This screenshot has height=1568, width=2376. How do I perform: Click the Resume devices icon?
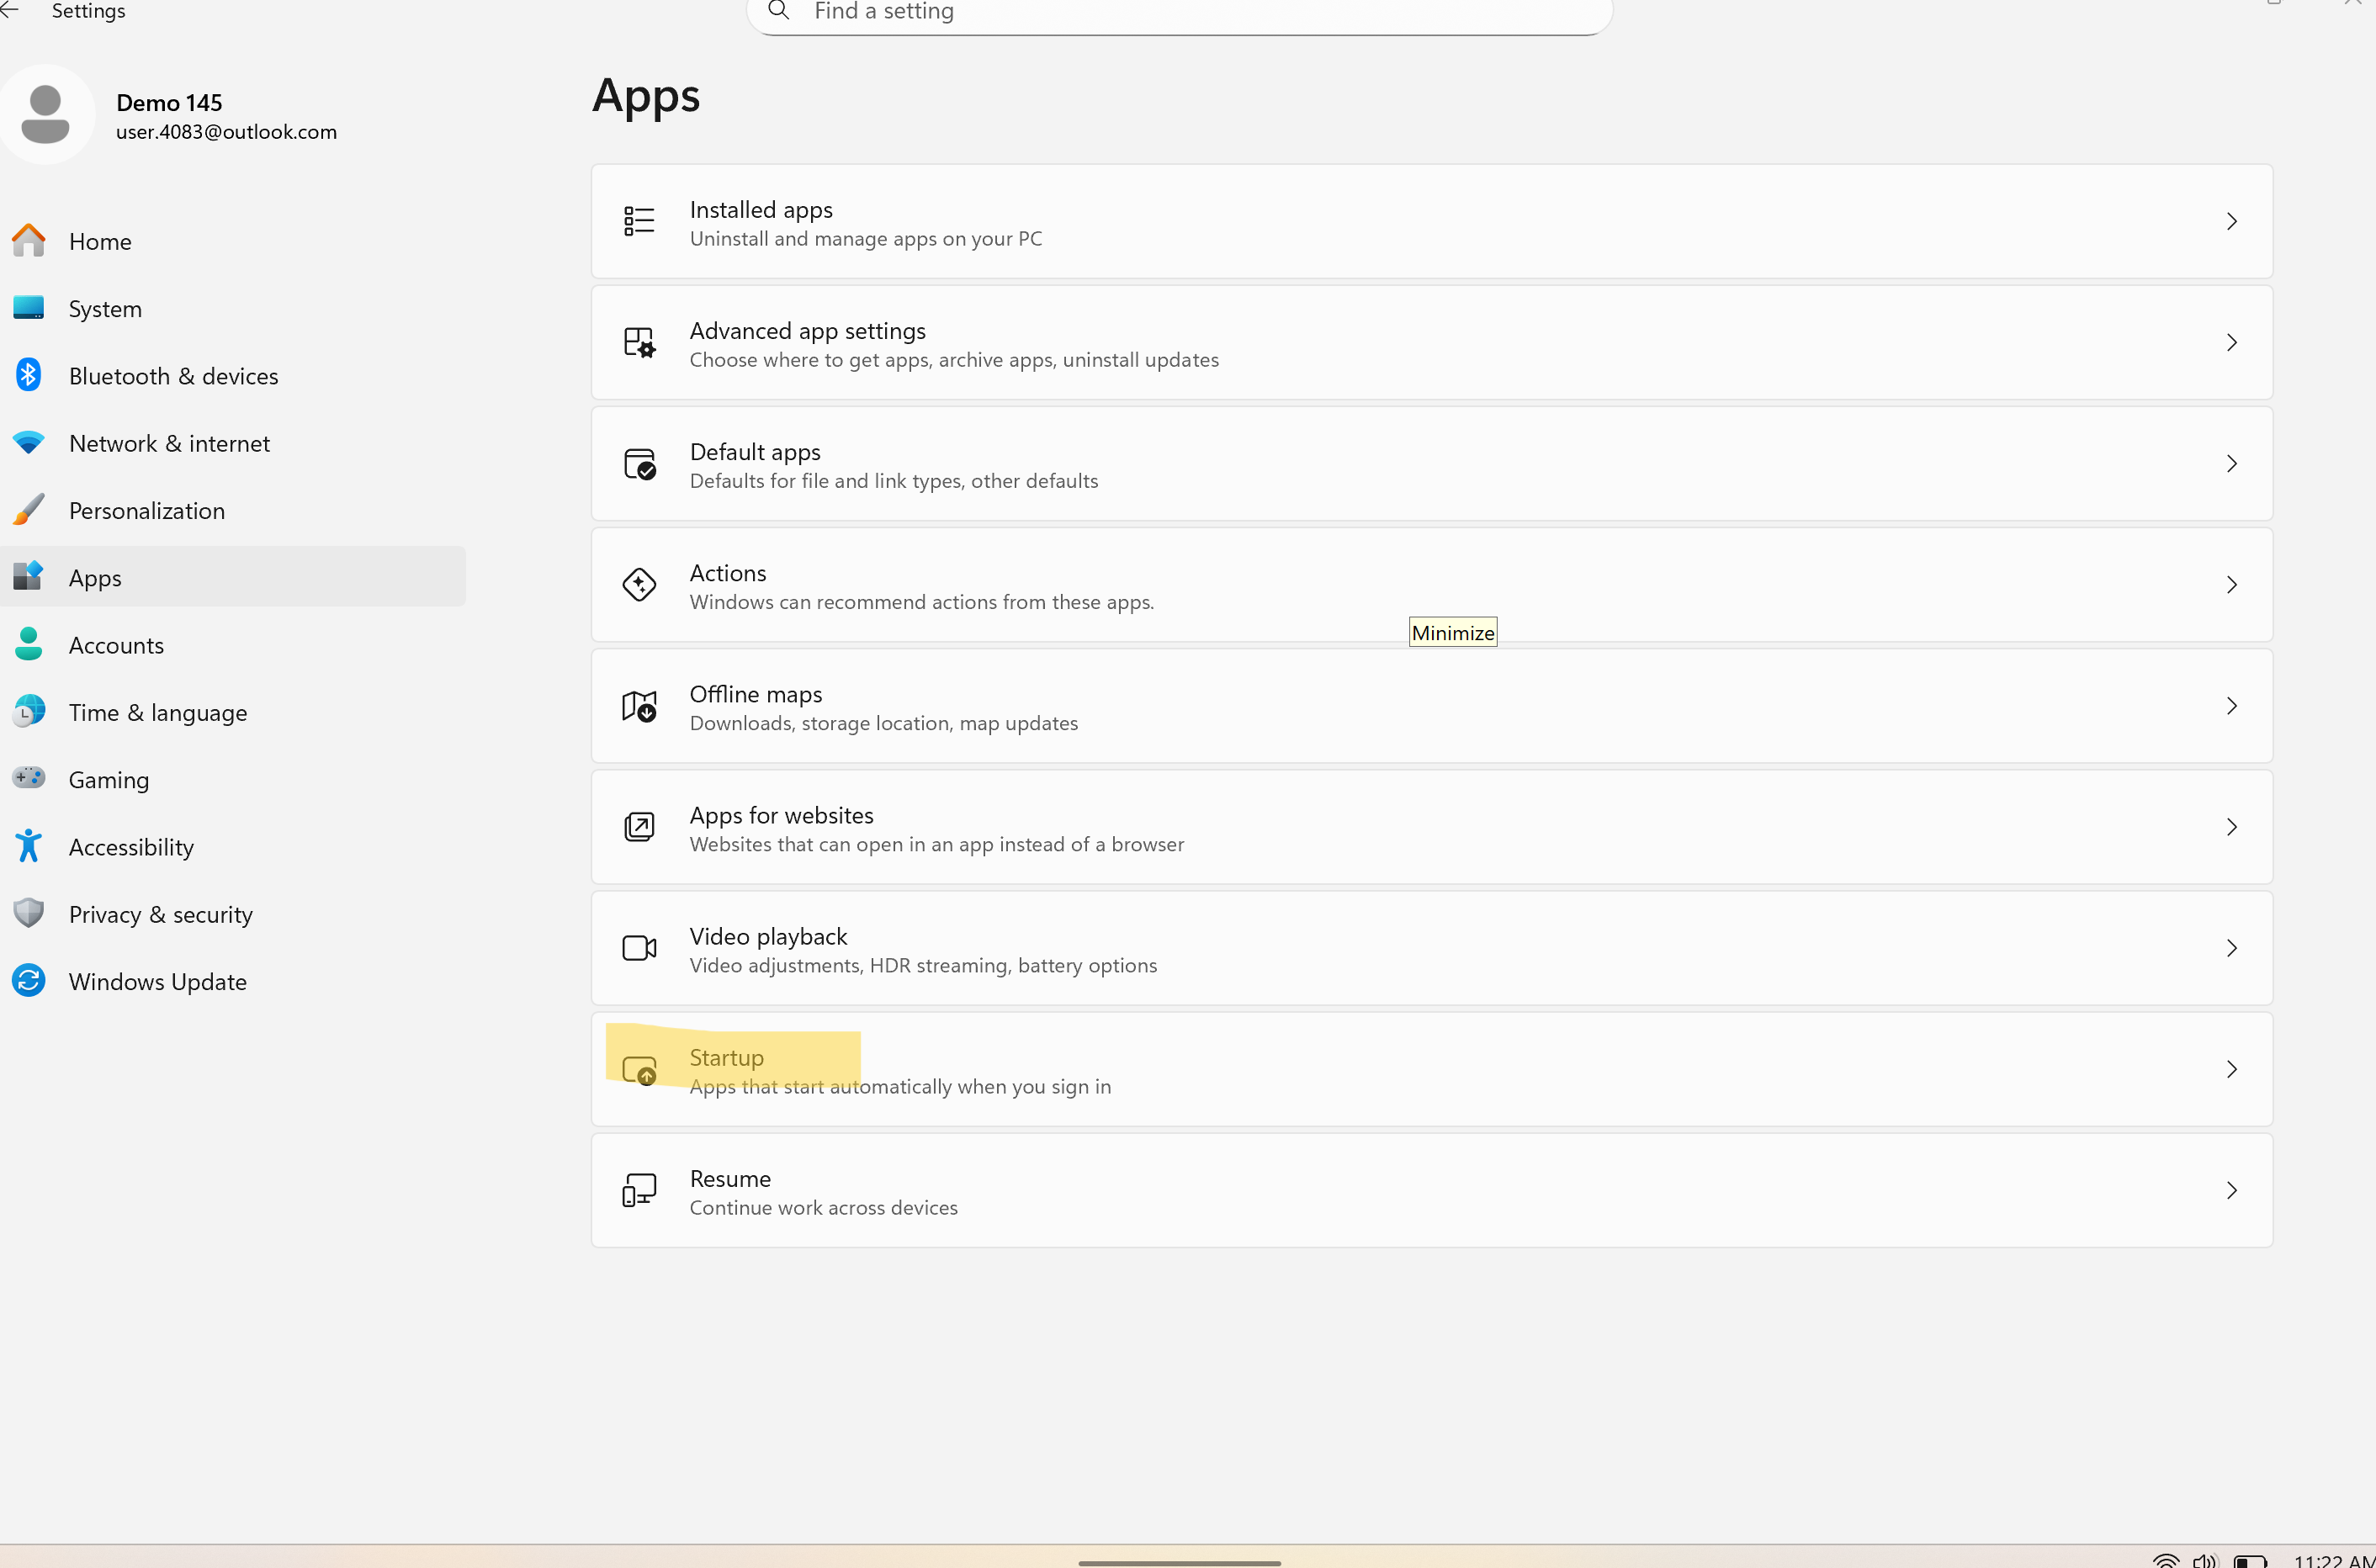pos(639,1190)
